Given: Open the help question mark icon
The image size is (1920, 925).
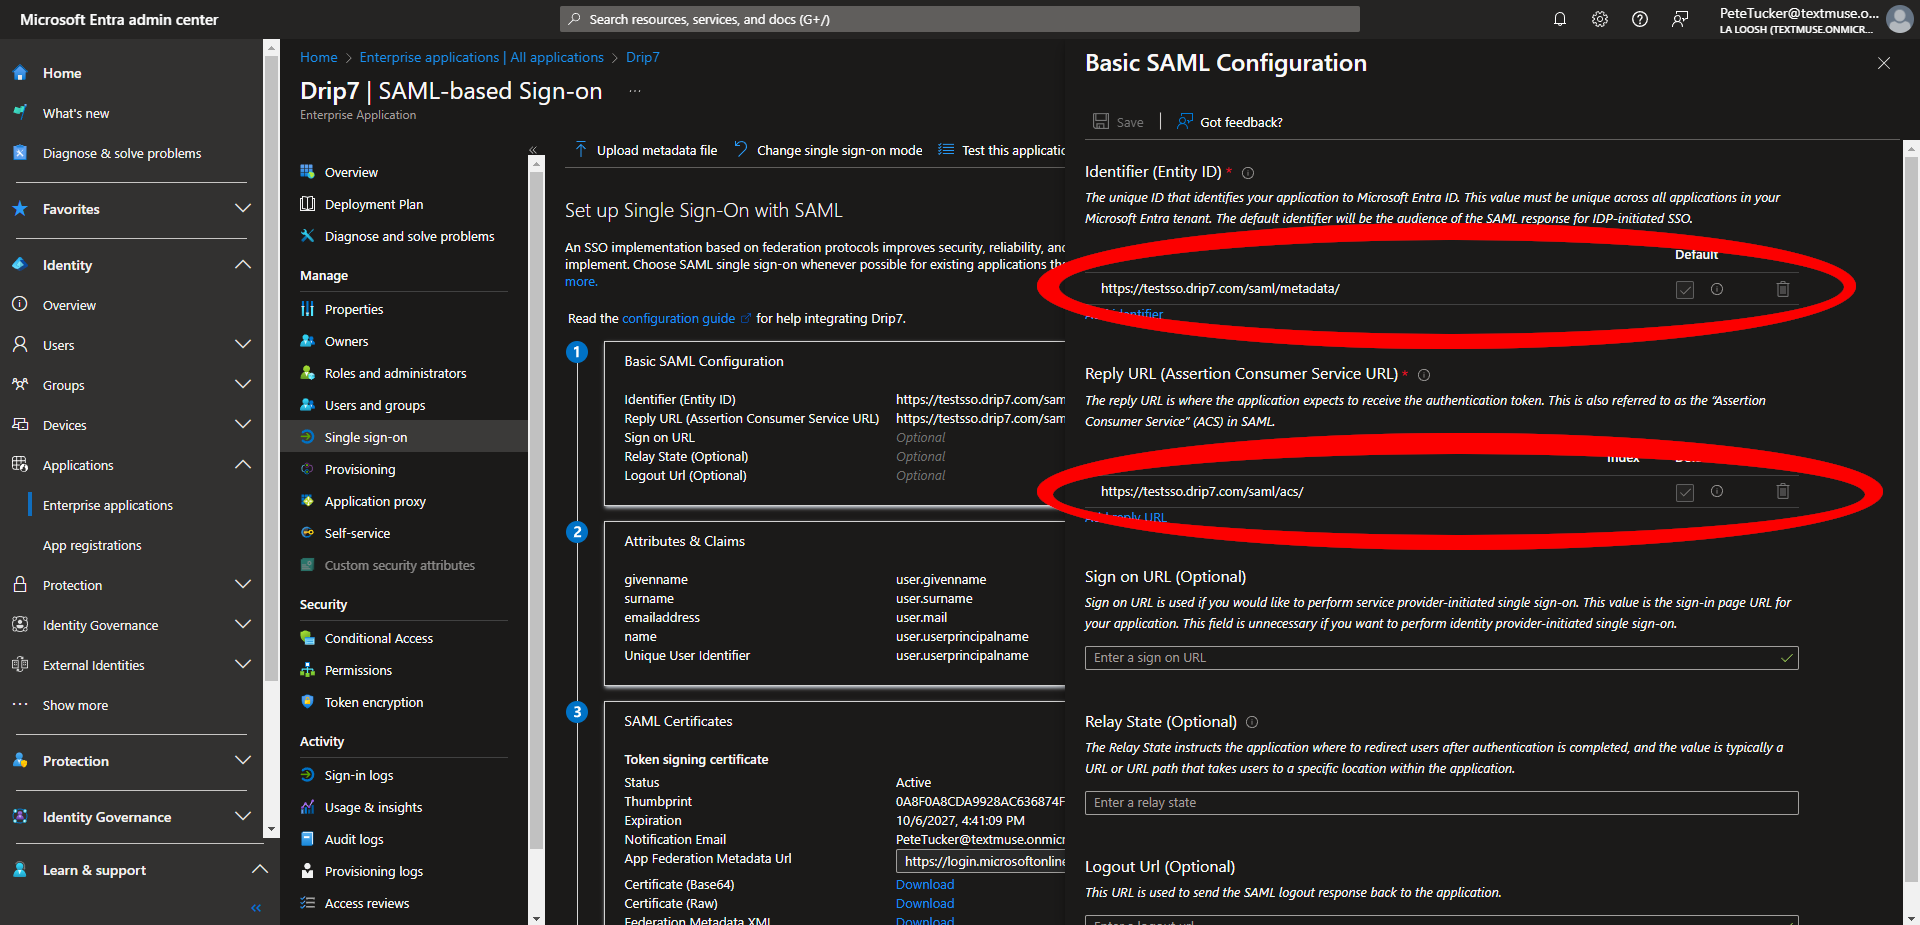Looking at the screenshot, I should coord(1640,19).
